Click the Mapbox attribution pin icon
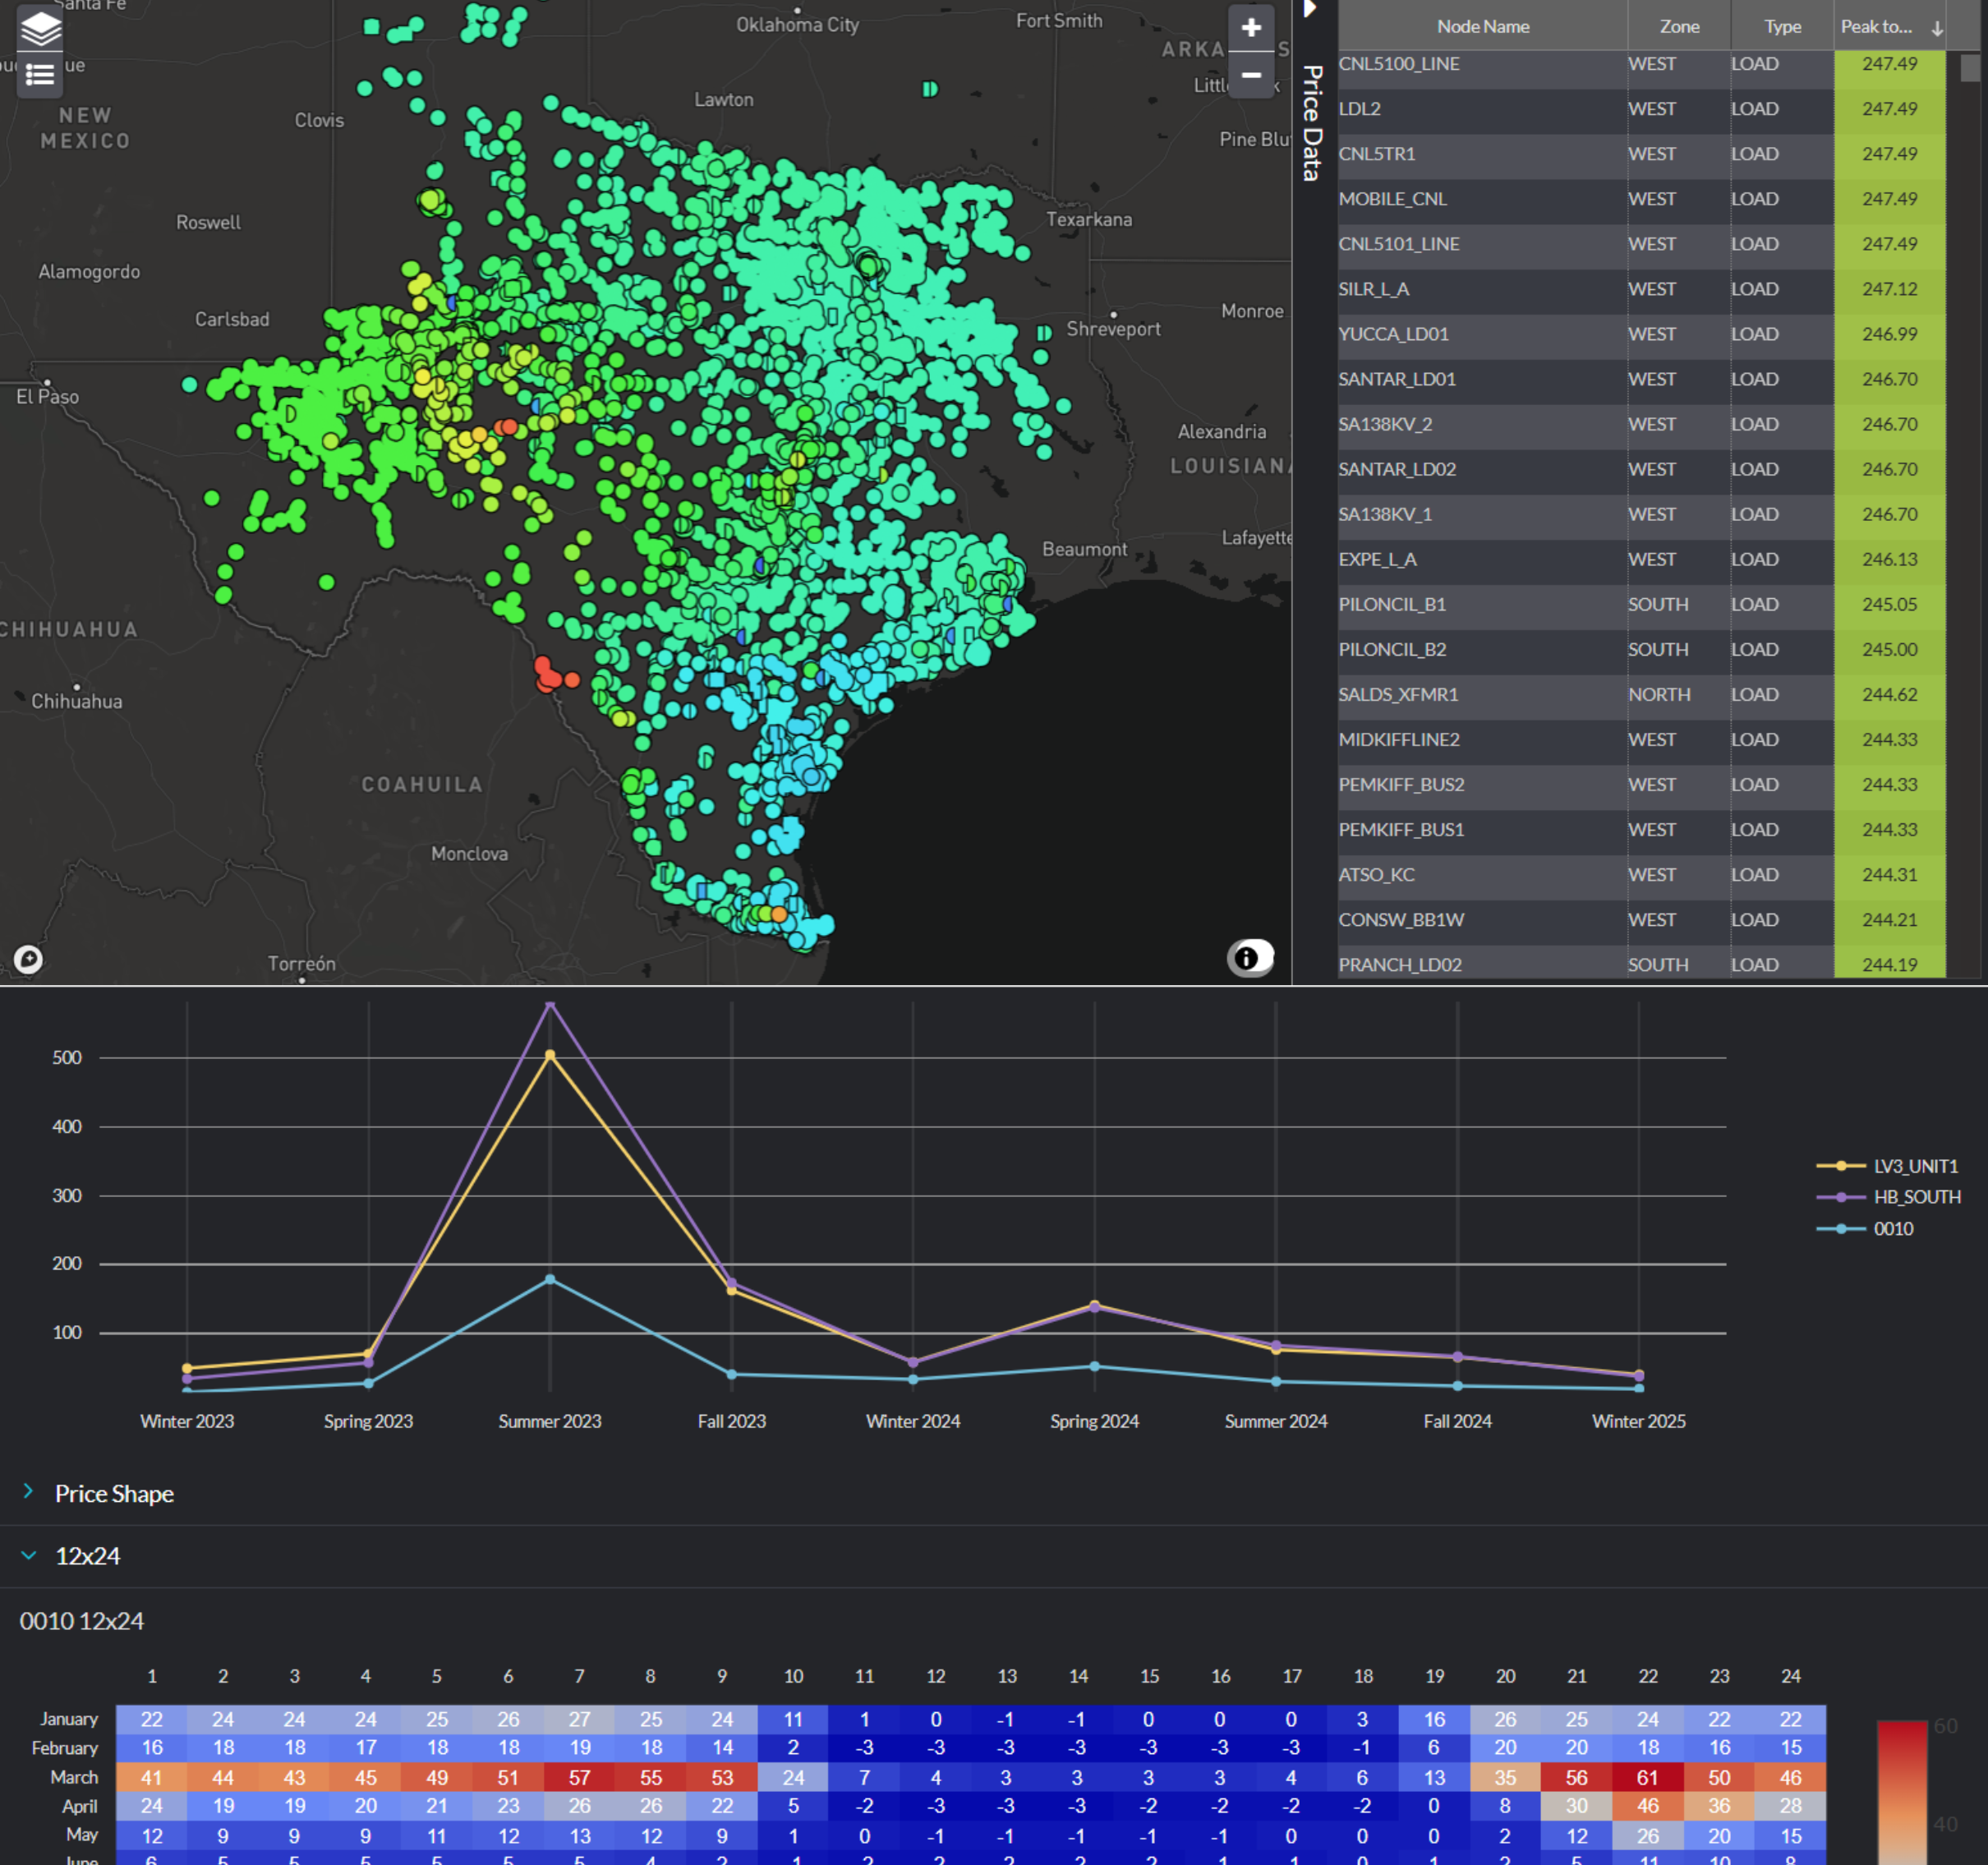Screen dimensions: 1988x1865 [x=29, y=958]
